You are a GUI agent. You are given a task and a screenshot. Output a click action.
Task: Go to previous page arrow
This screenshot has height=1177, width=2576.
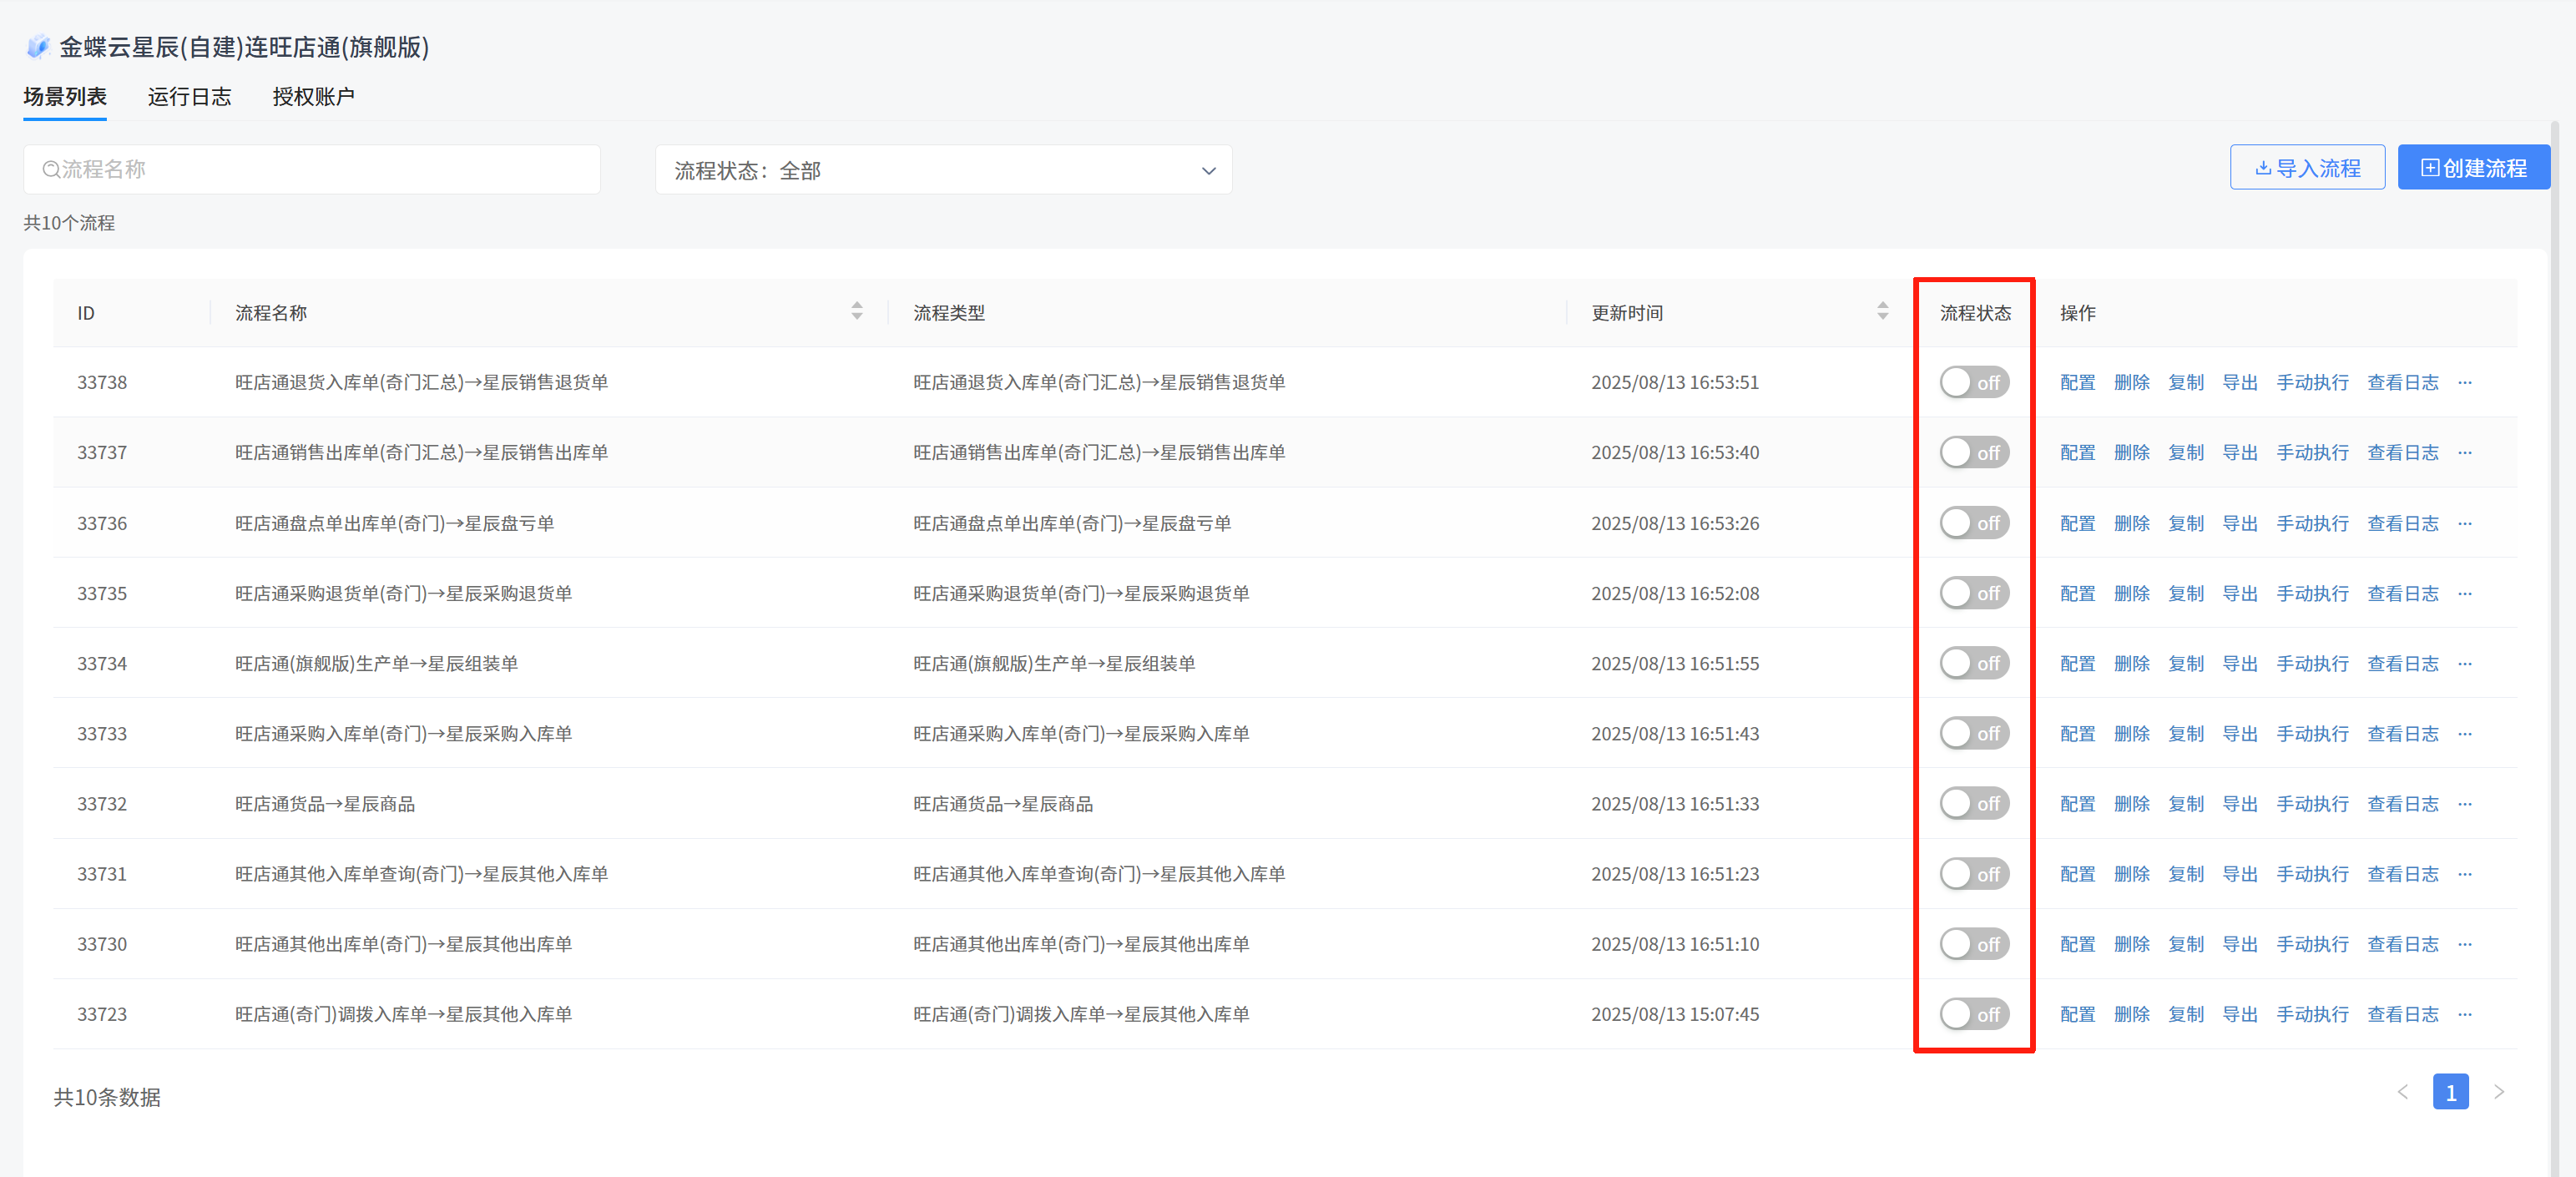click(x=2402, y=1092)
